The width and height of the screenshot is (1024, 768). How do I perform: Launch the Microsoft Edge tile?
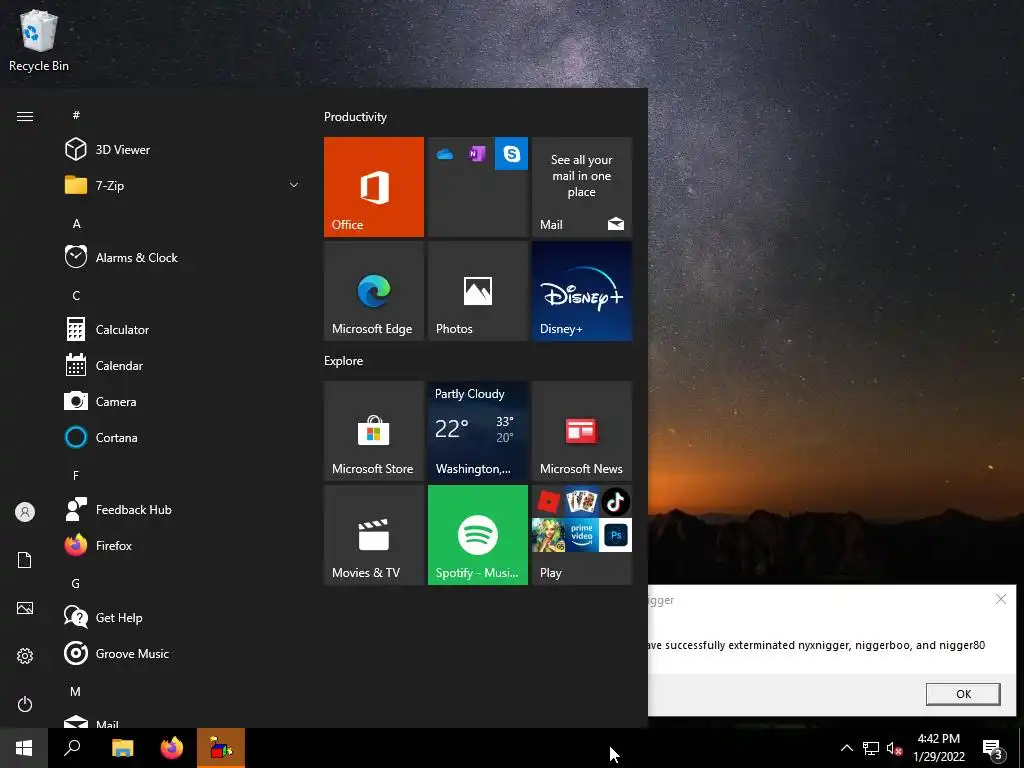[x=374, y=291]
